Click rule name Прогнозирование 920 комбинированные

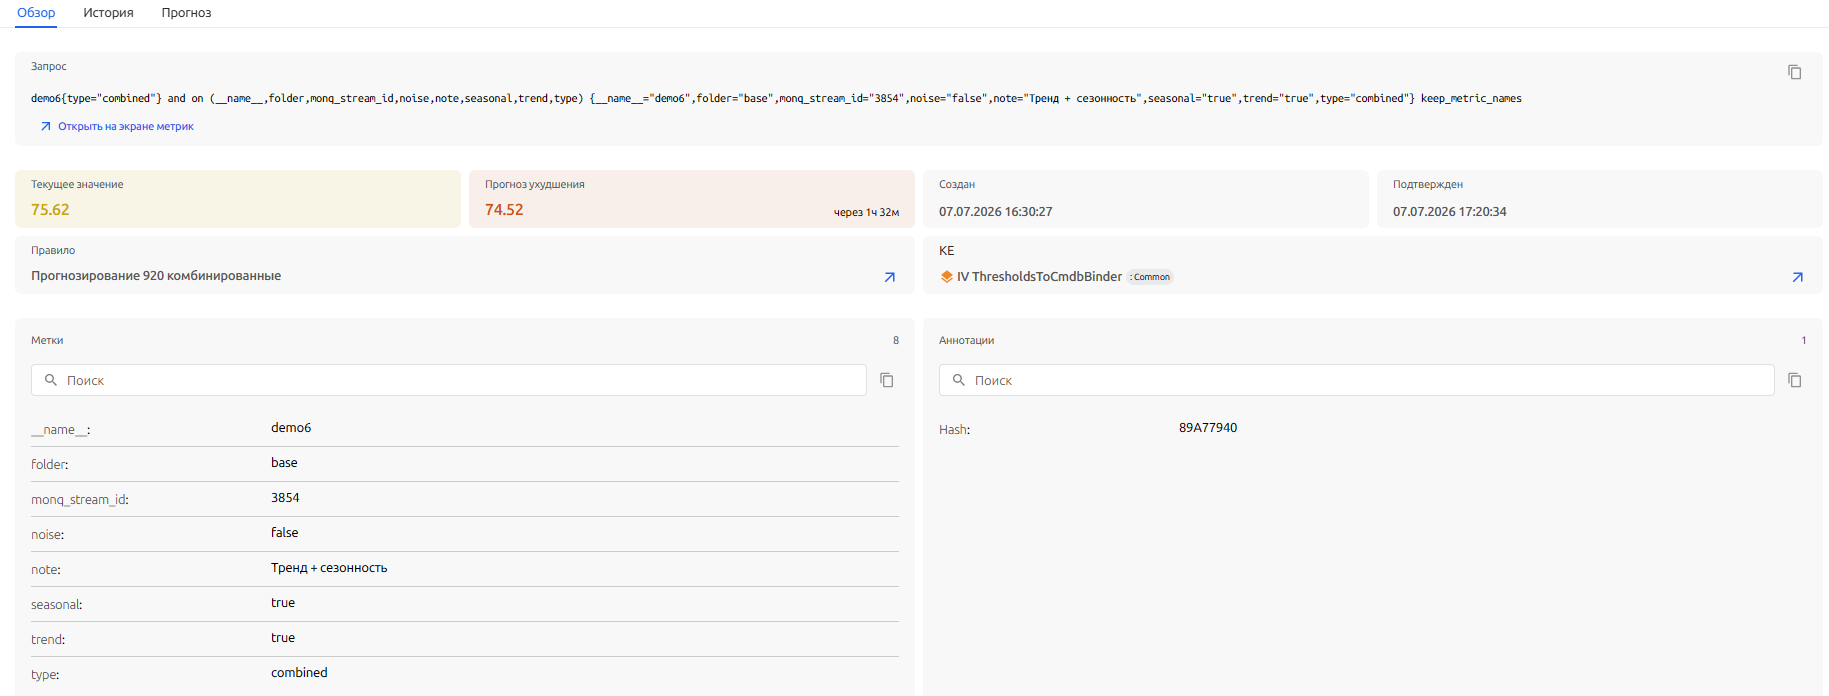pyautogui.click(x=156, y=276)
